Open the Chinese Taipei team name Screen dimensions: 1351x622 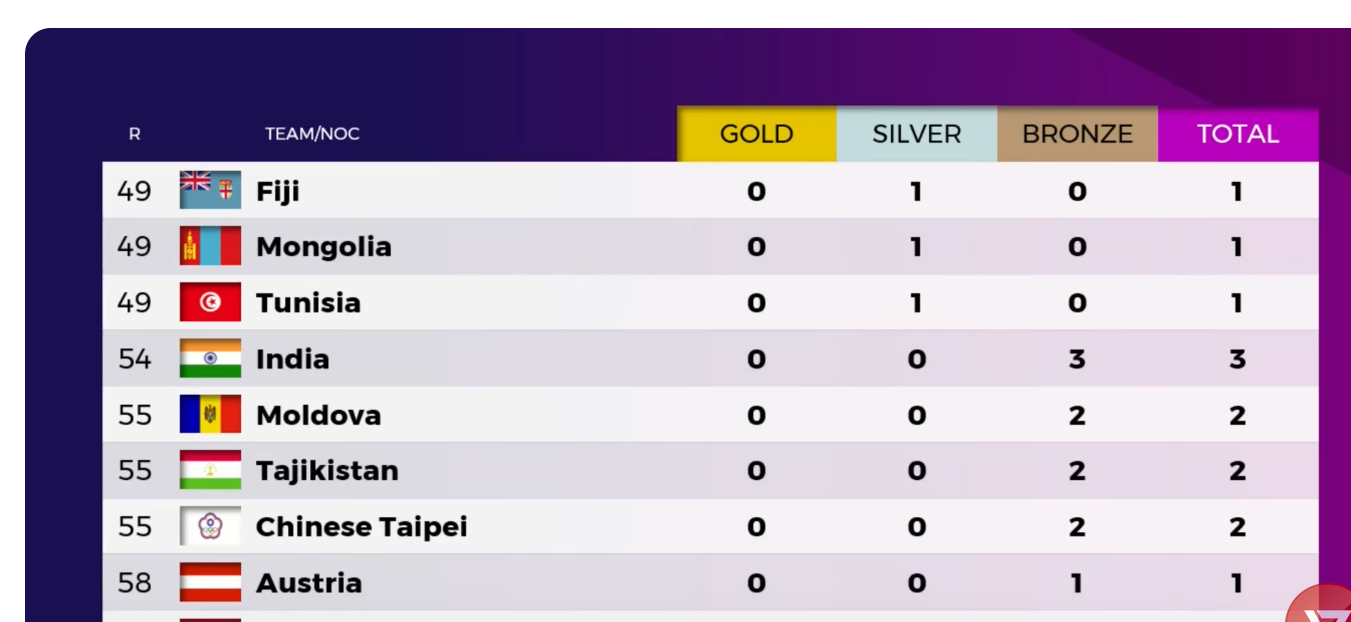coord(362,527)
